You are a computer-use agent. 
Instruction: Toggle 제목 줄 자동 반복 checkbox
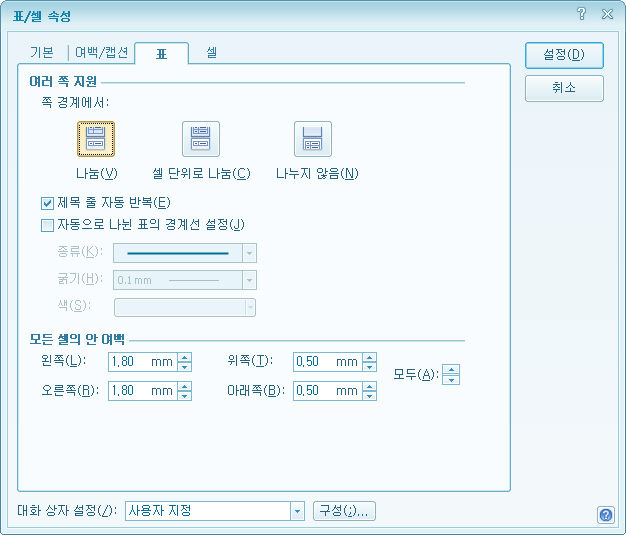(x=47, y=203)
